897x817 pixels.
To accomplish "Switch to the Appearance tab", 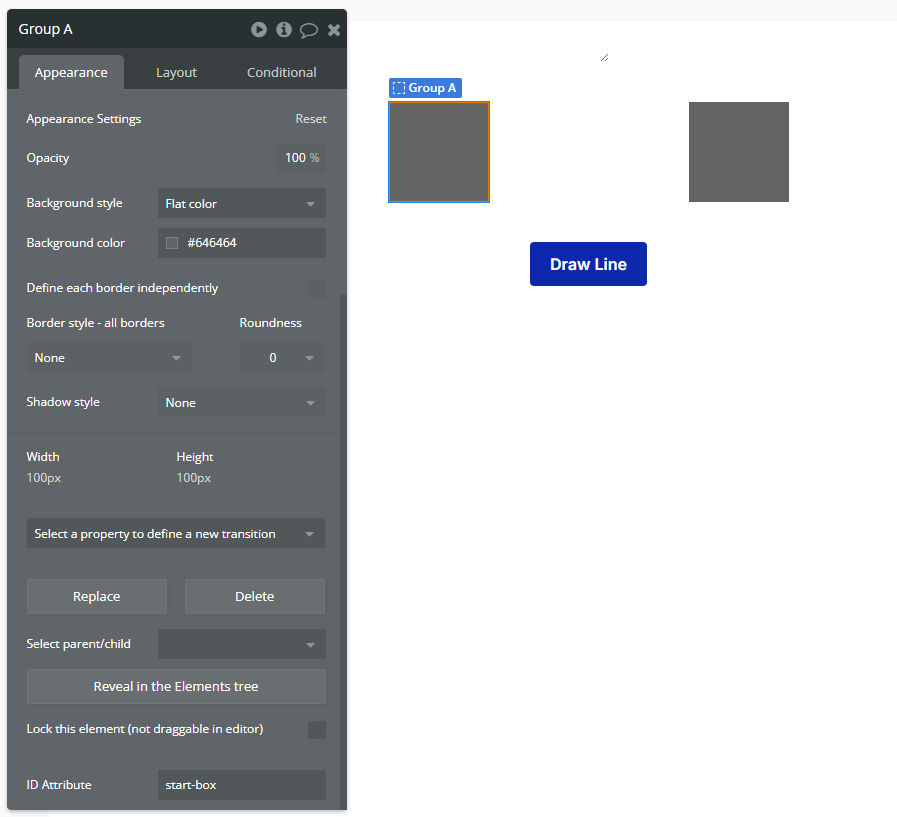I will (x=71, y=73).
